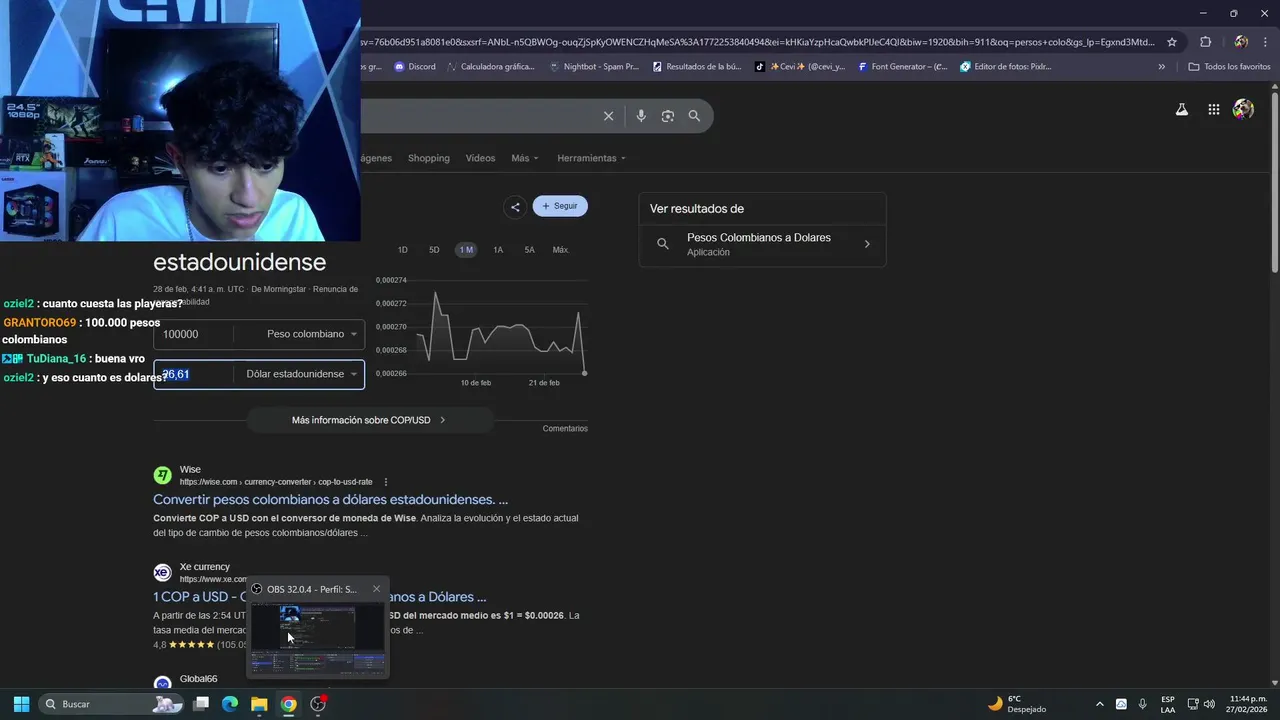1280x720 pixels.
Task: Open the Chrome profile avatar in the toolbar
Action: click(x=1241, y=42)
